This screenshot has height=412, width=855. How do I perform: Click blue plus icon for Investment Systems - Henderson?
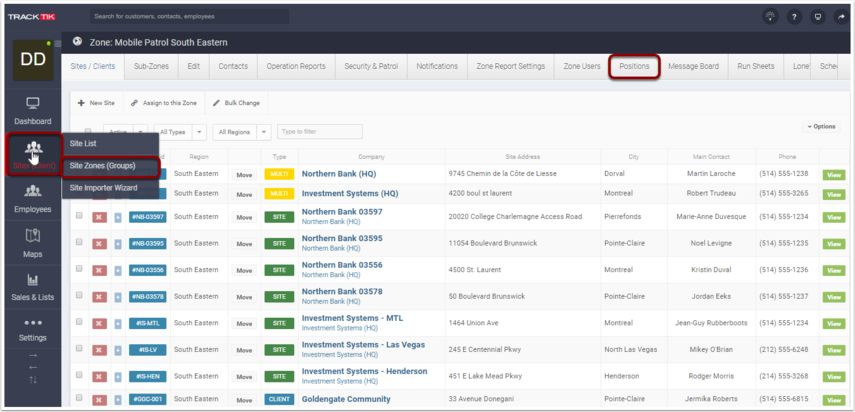tap(118, 377)
